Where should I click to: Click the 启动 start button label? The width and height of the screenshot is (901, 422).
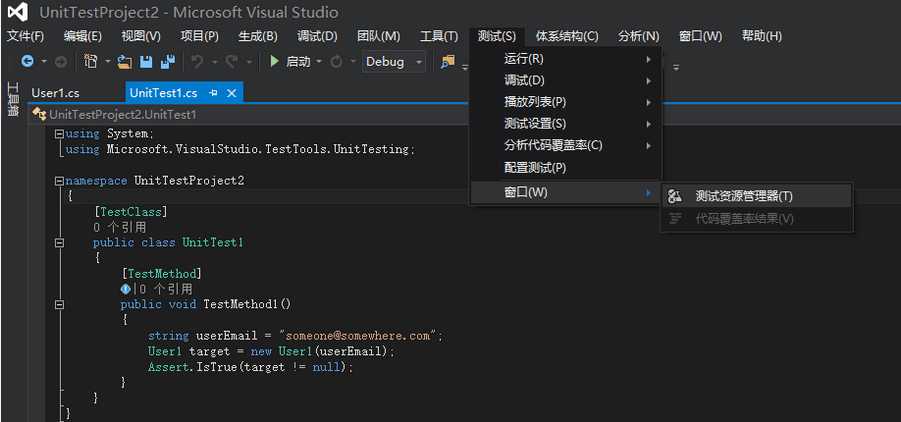298,62
